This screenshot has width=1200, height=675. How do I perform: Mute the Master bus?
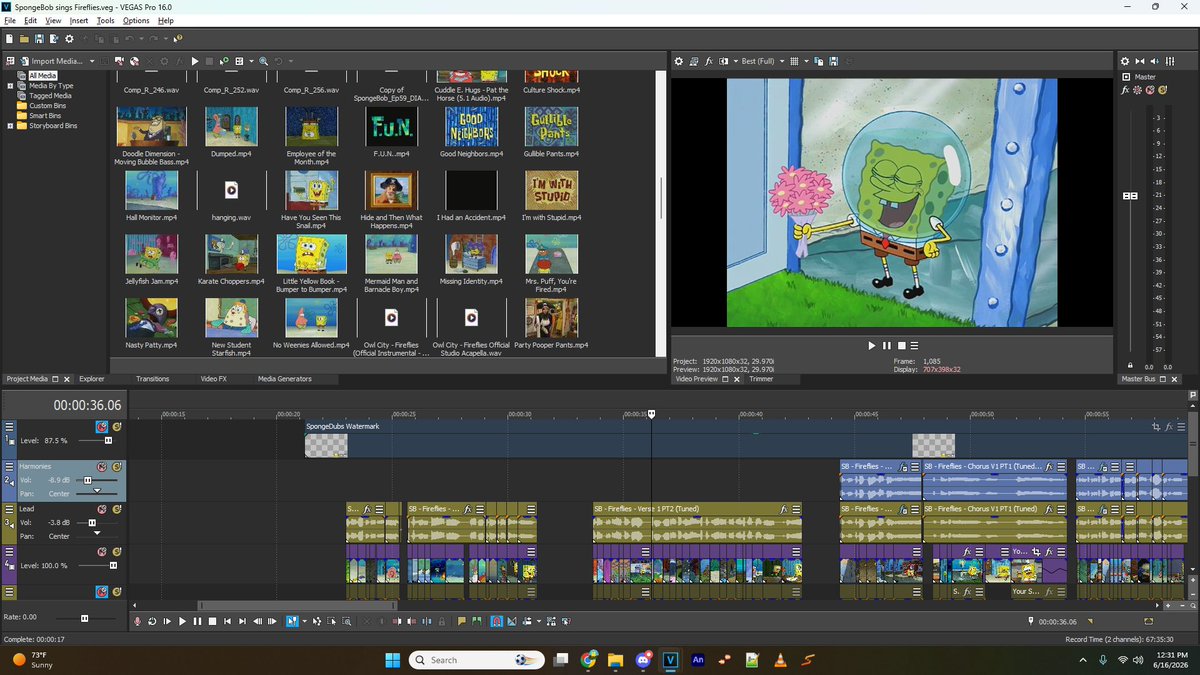coord(1150,90)
